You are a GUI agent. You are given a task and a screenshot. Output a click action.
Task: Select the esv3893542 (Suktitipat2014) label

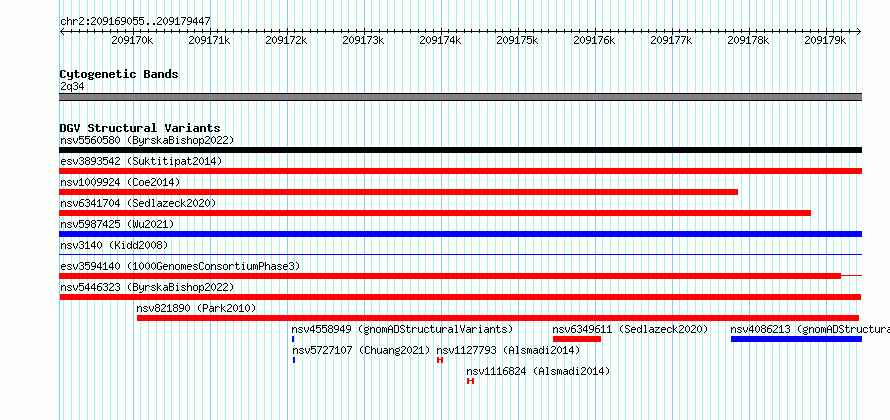click(141, 161)
